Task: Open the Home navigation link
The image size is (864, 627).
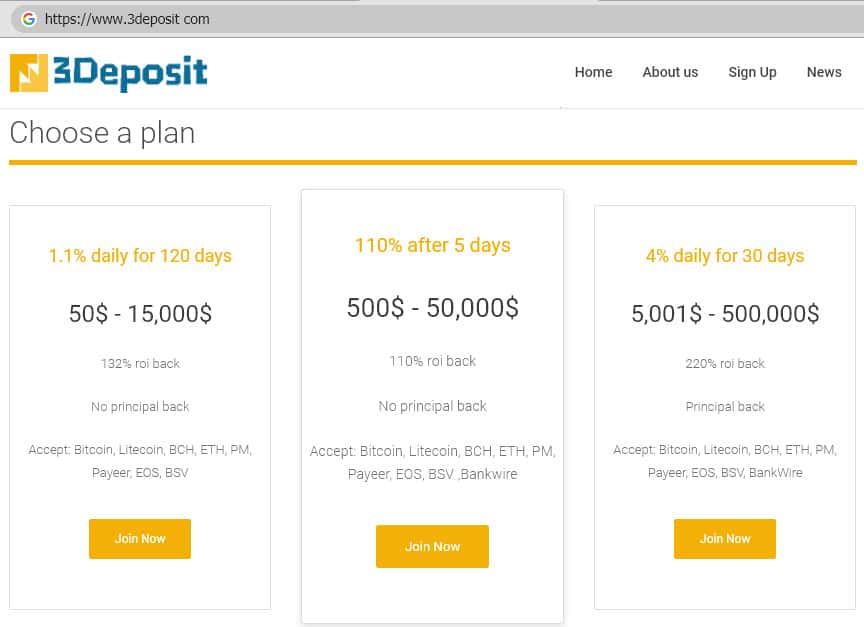Action: (x=593, y=72)
